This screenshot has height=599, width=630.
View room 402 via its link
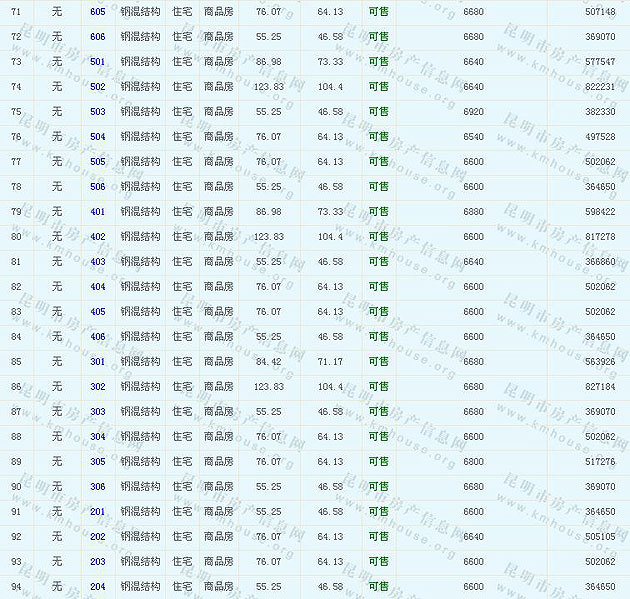[97, 237]
